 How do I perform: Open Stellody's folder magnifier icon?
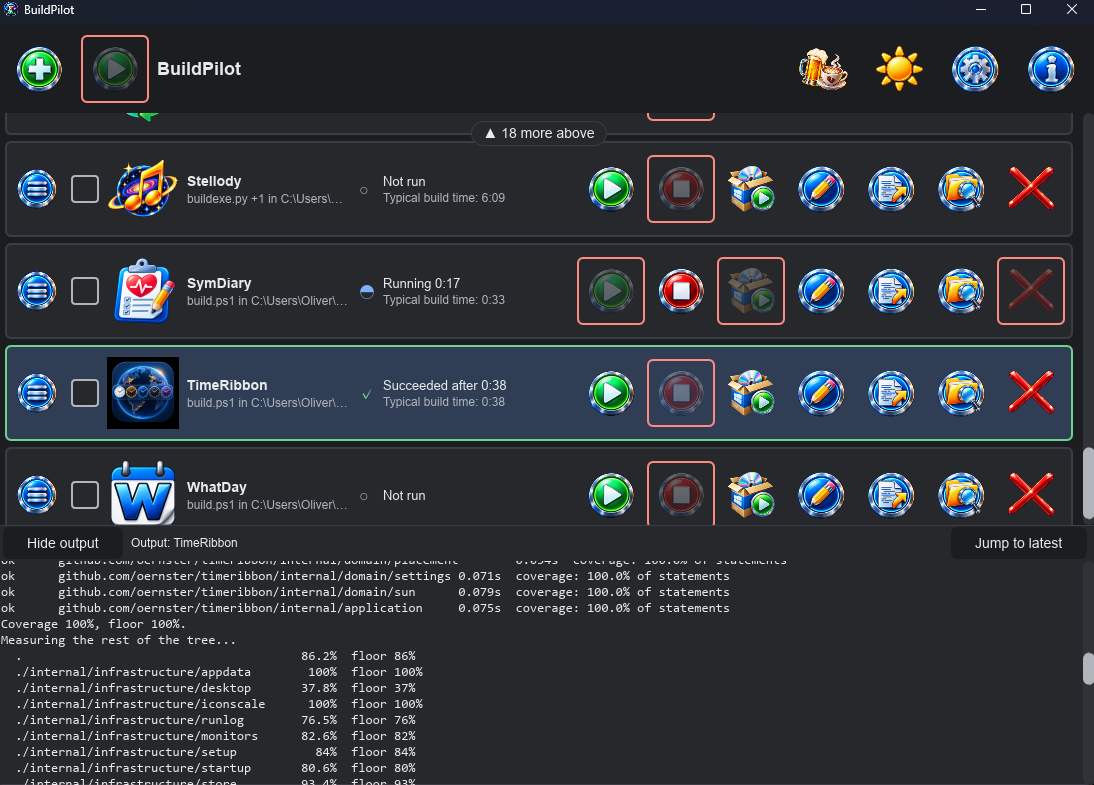point(961,189)
